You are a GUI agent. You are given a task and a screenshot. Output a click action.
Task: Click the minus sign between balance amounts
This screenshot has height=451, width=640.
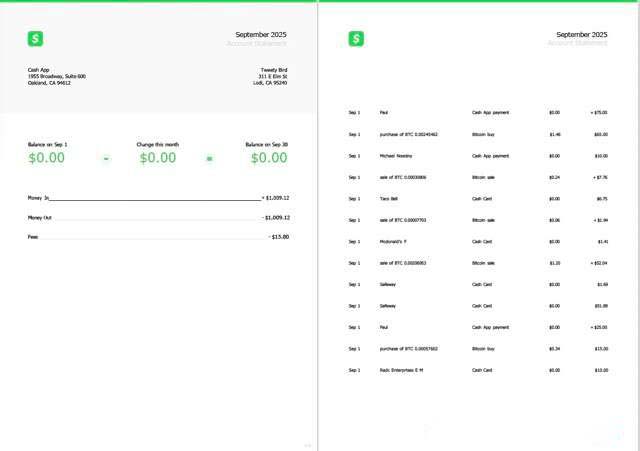click(x=106, y=158)
